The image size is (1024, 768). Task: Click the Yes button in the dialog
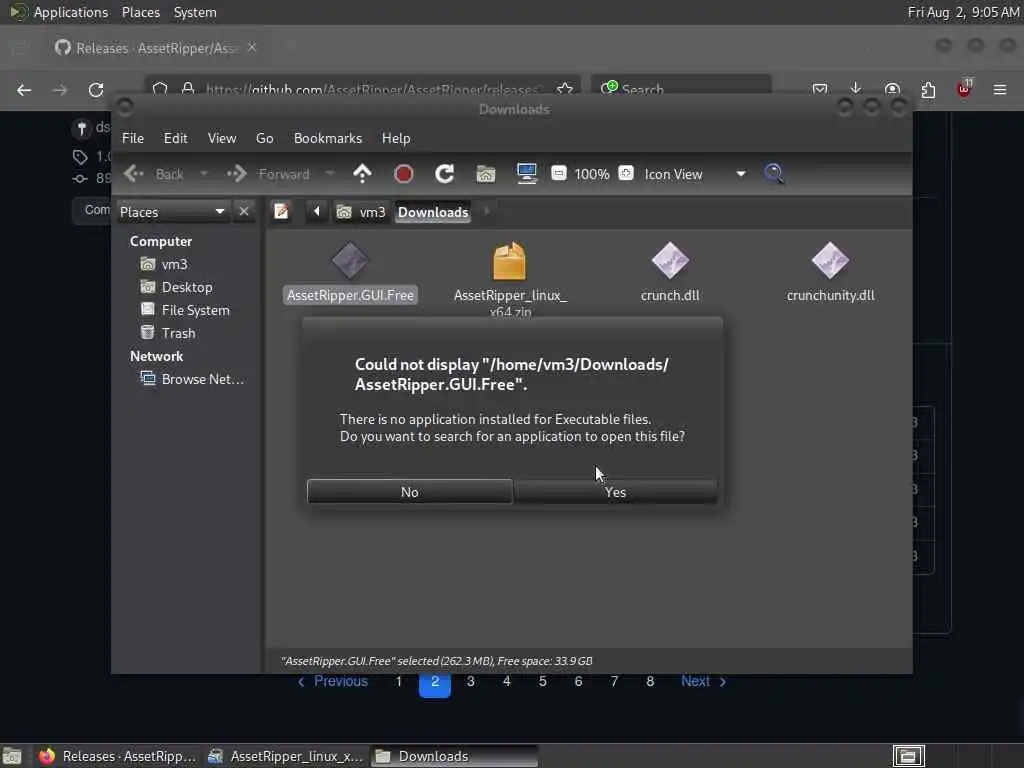615,492
